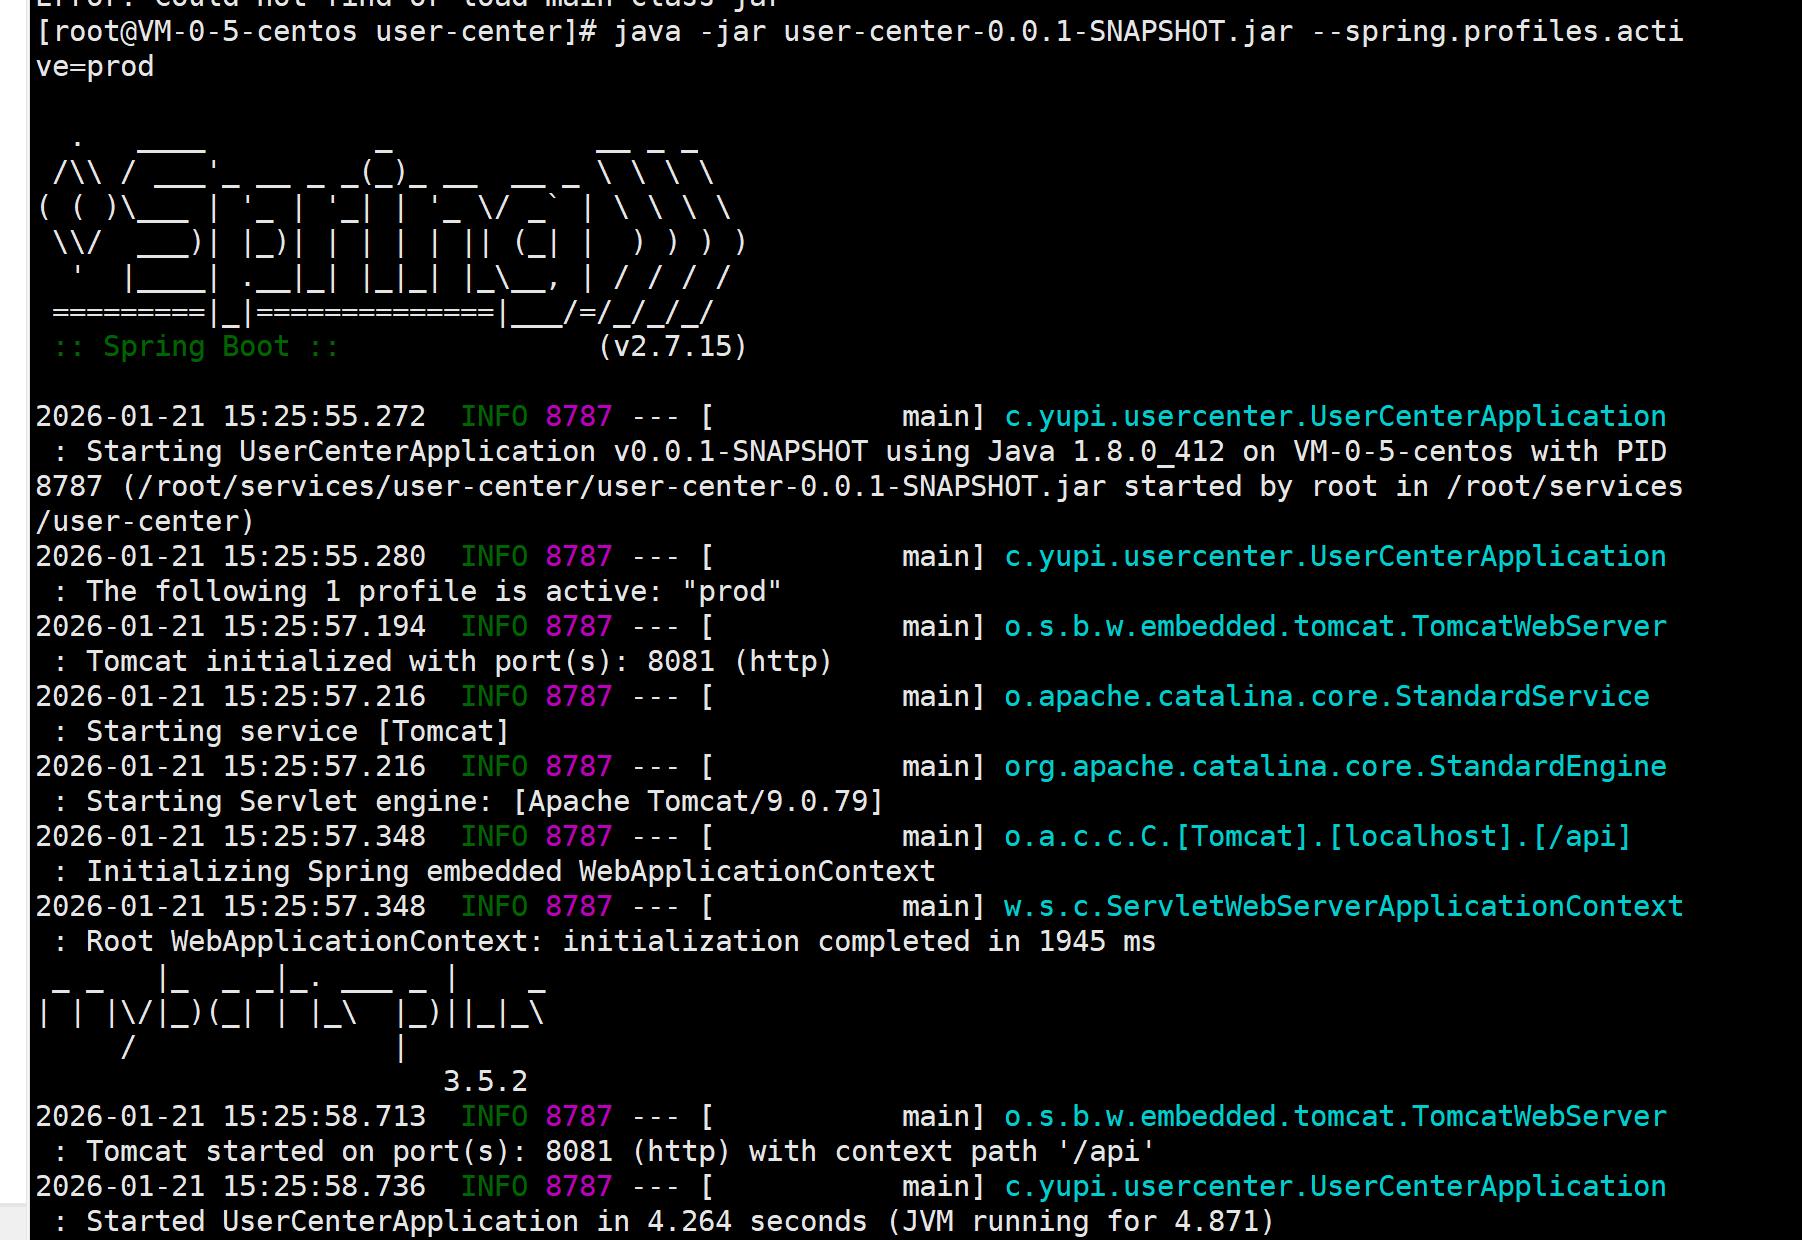
Task: Click 'Initializing Spring embedded WebApplicationContext' line
Action: pos(511,871)
